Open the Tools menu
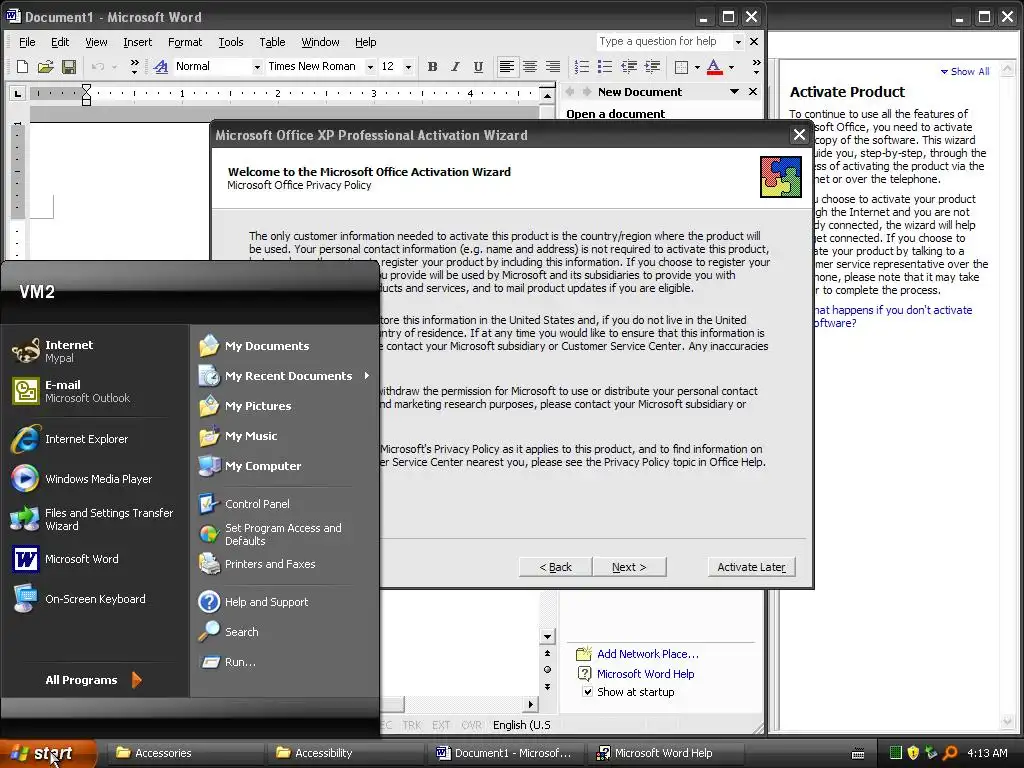 (x=231, y=42)
